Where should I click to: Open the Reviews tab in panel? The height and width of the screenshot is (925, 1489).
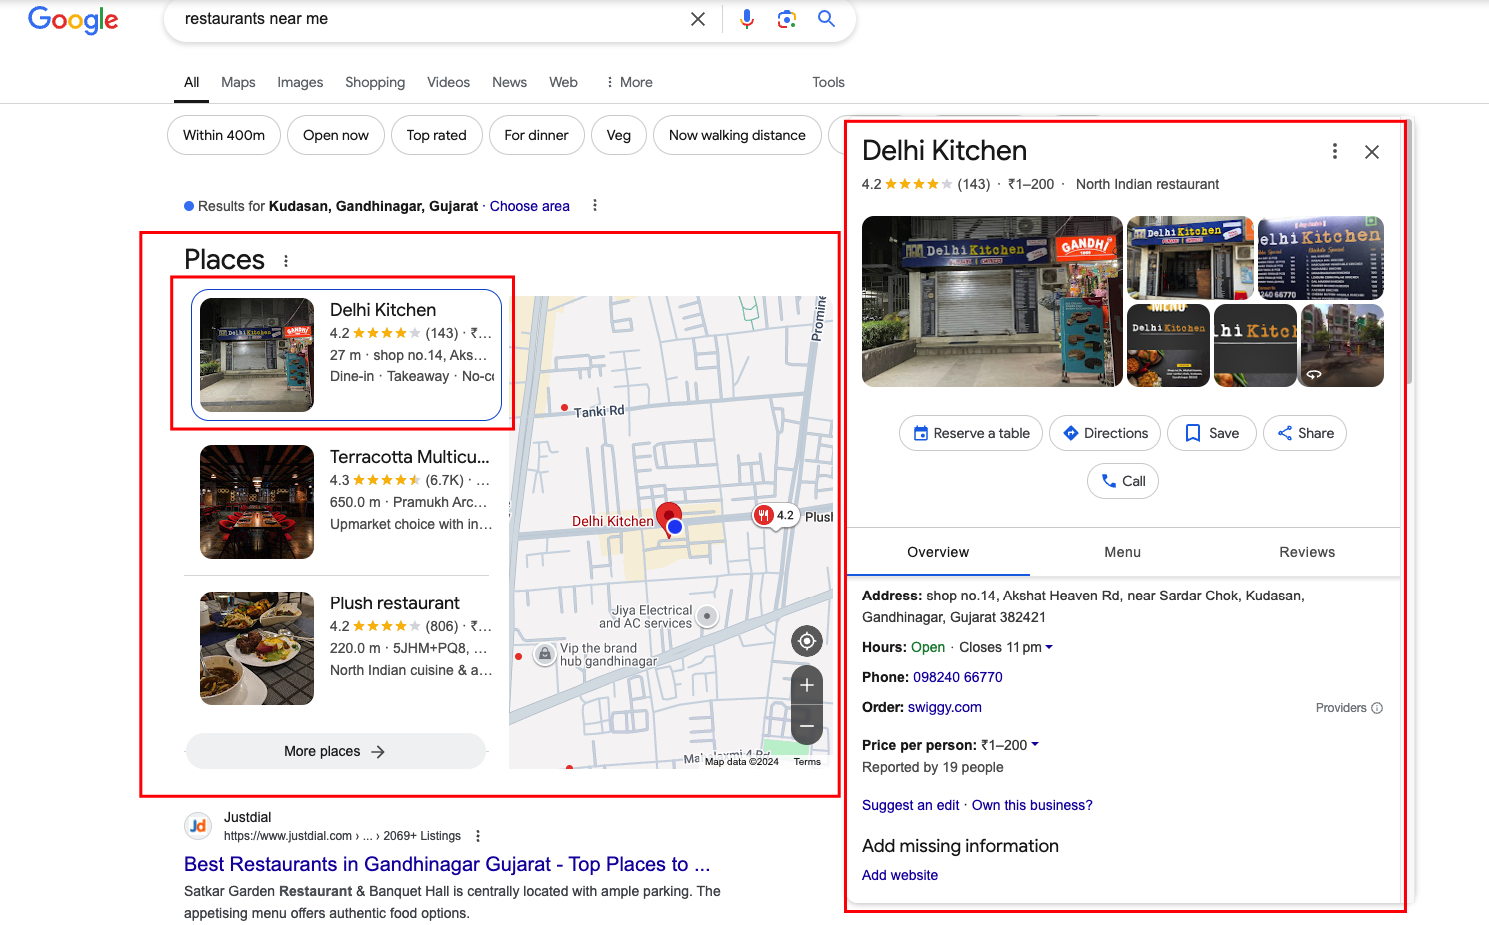click(1307, 552)
